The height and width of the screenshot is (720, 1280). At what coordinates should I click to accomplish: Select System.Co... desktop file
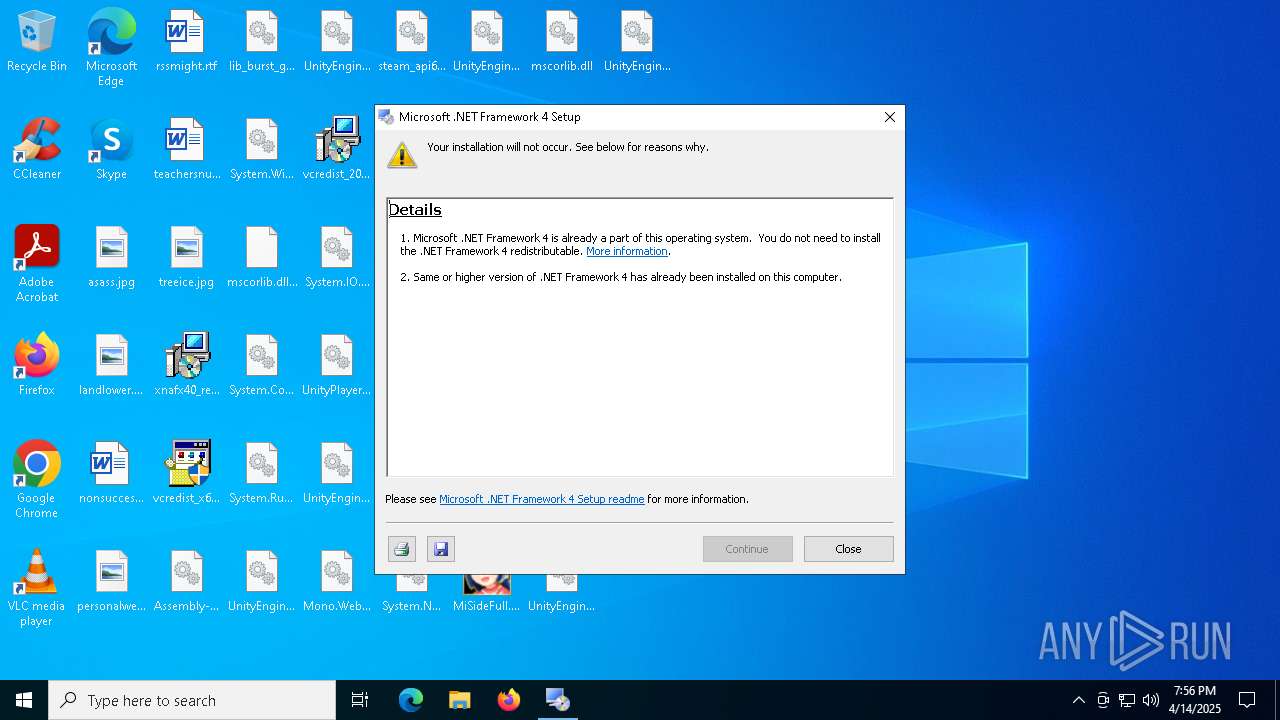click(262, 365)
